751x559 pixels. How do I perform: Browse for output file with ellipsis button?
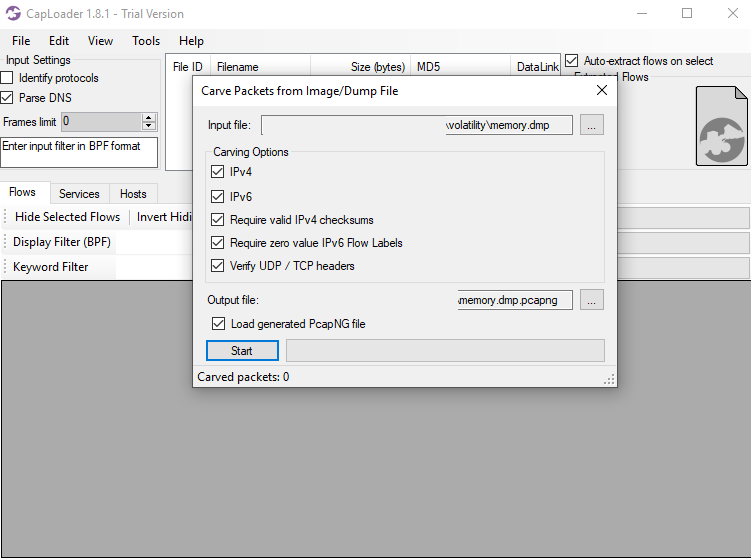592,300
